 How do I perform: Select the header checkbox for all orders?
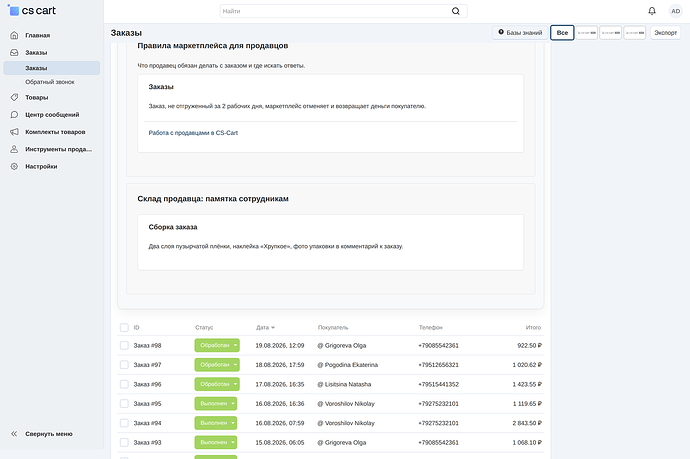click(x=124, y=327)
